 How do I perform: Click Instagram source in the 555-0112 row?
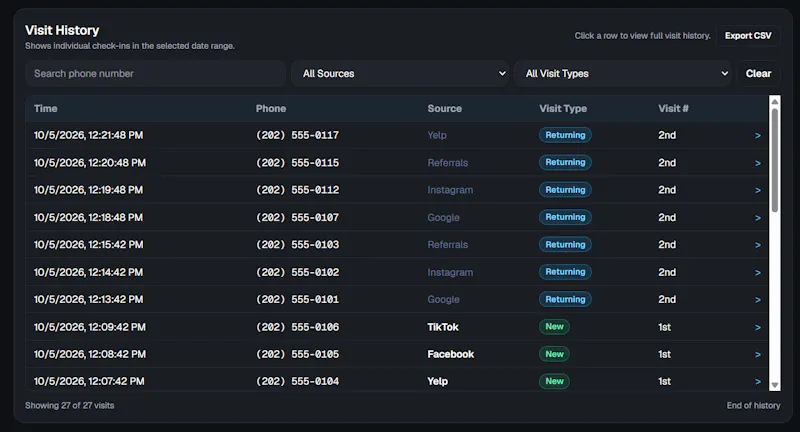(x=450, y=190)
